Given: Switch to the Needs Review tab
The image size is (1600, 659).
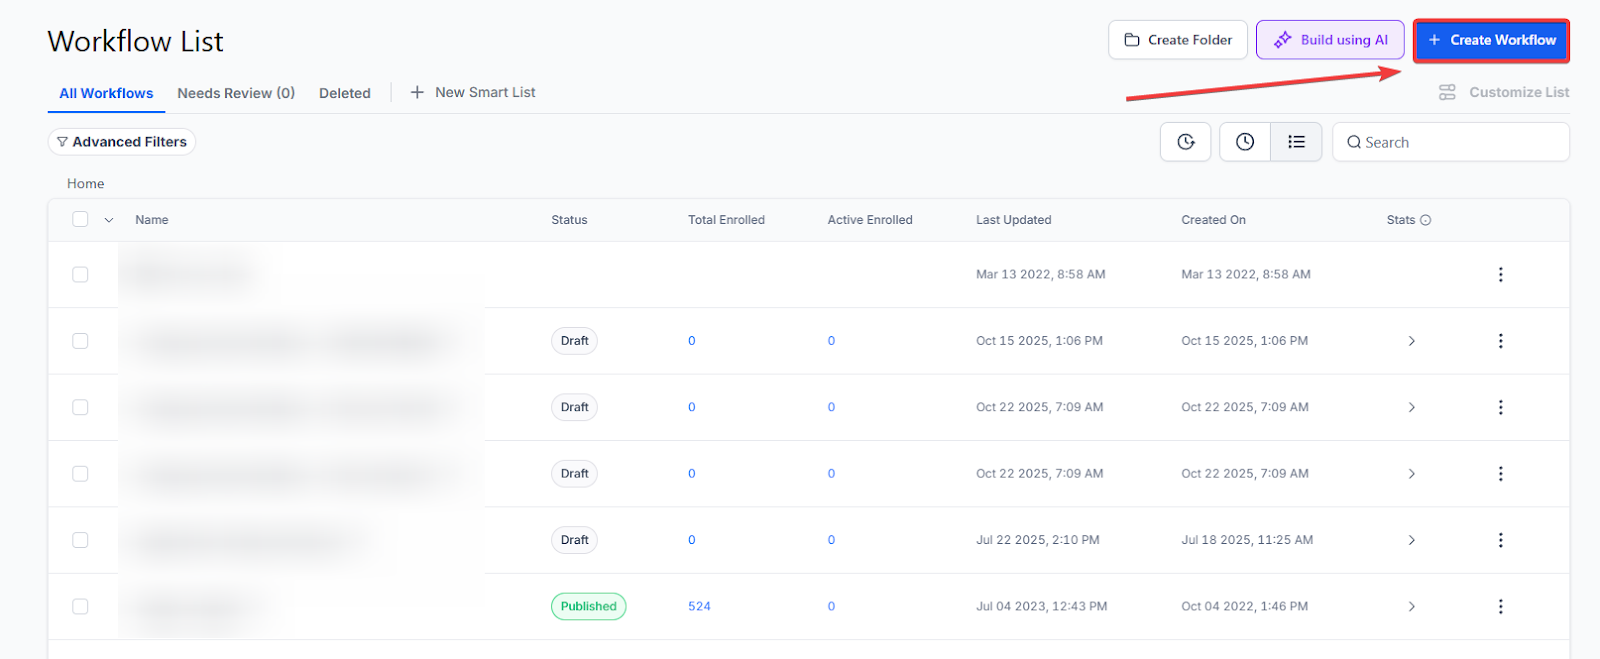Looking at the screenshot, I should click(236, 93).
